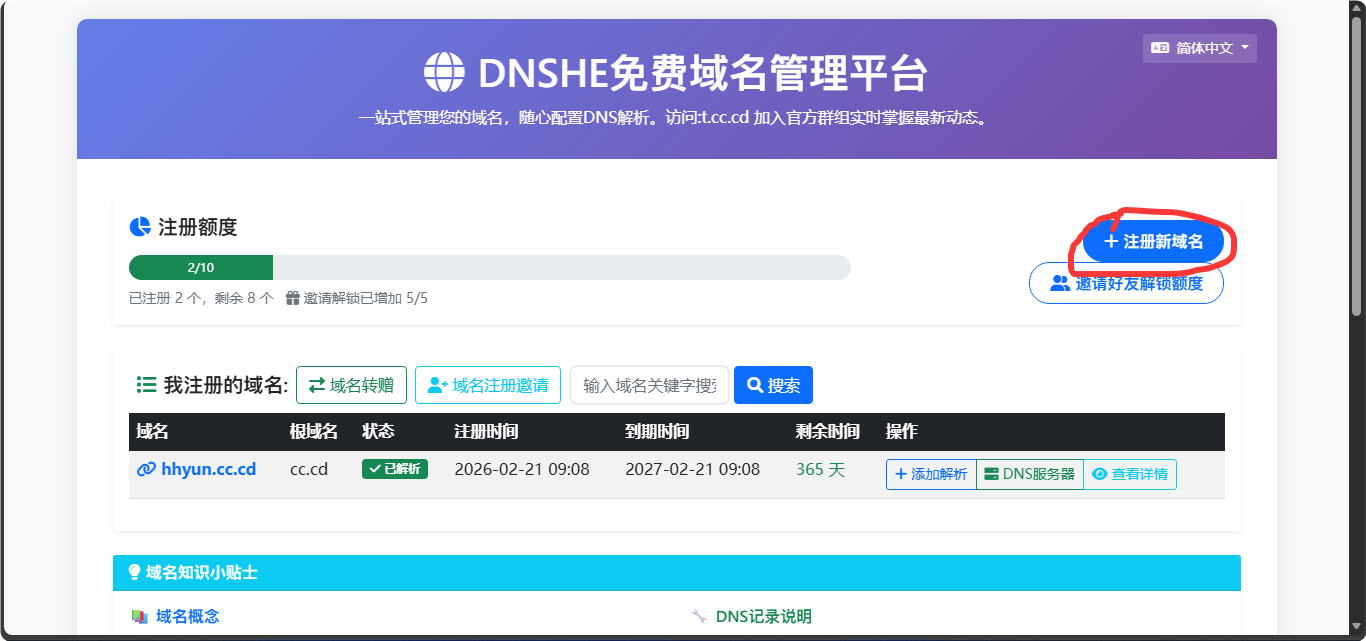The image size is (1366, 641).
Task: Click the green 已解析 status badge
Action: 394,469
